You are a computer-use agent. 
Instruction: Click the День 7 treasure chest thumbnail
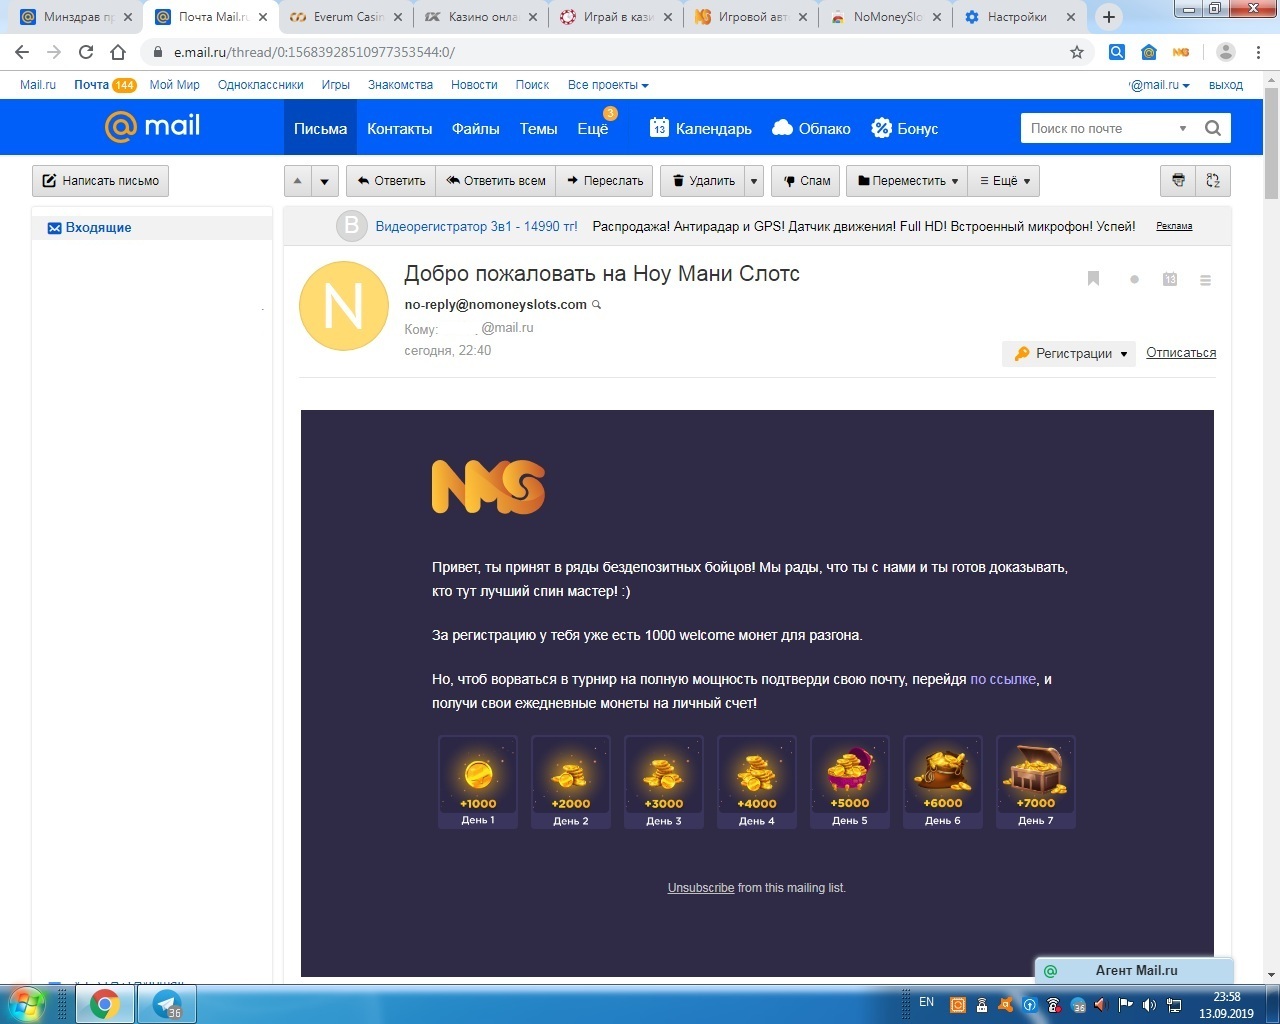(1036, 782)
